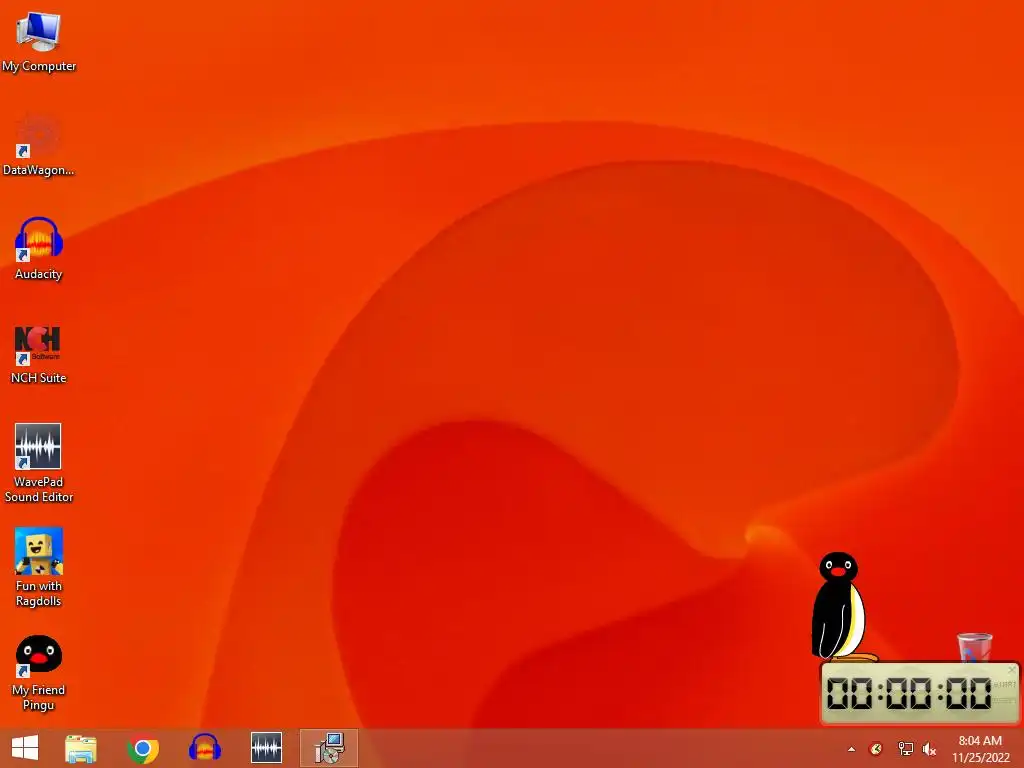Select the Recycle Bin icon behind the timer
This screenshot has height=768, width=1024.
point(974,647)
